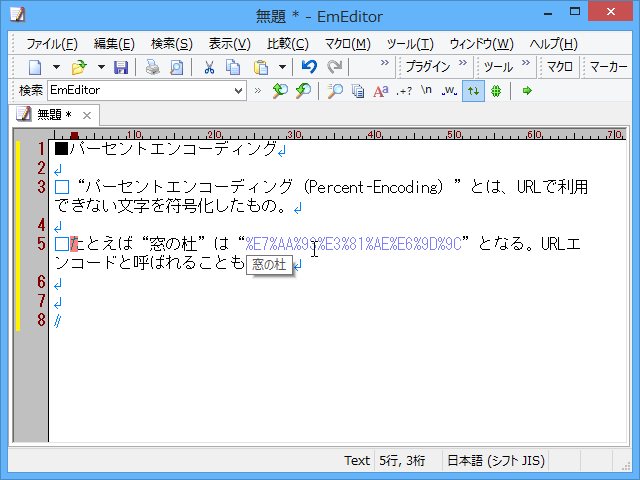The width and height of the screenshot is (640, 480).
Task: Toggle regular expression search option
Action: 404,91
